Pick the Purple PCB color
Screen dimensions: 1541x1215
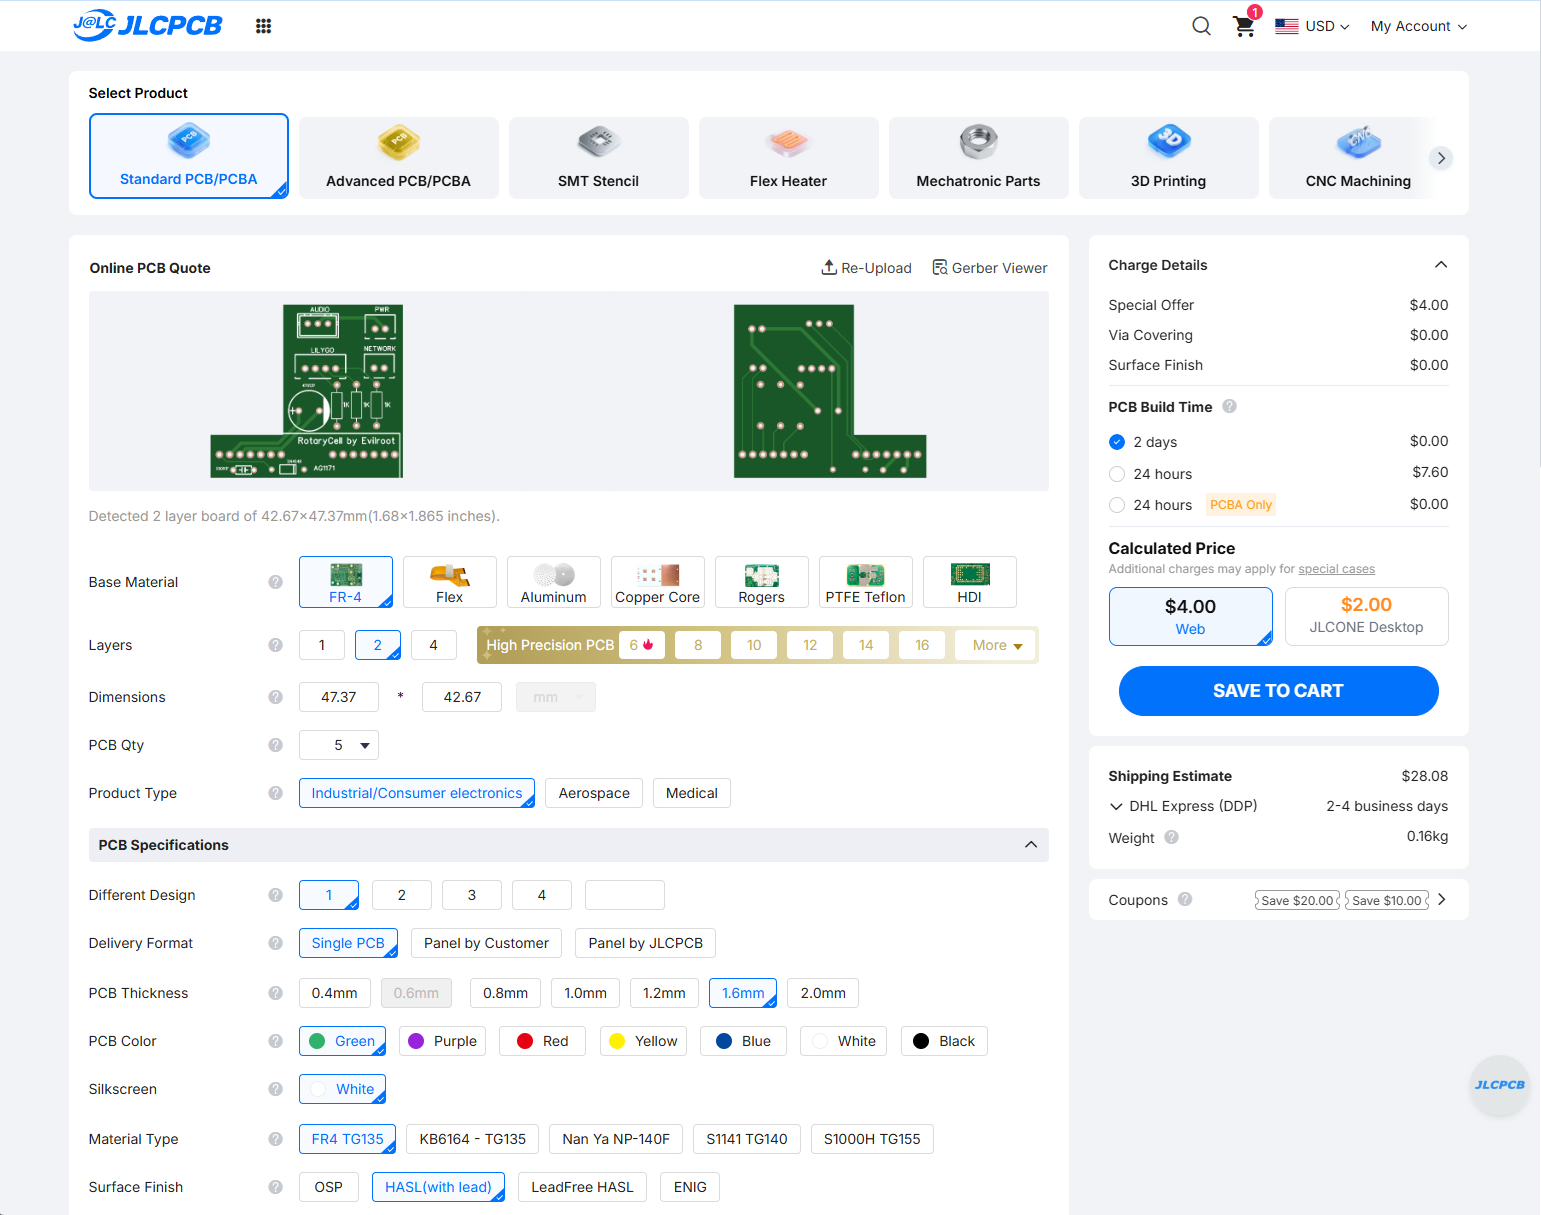click(442, 1041)
